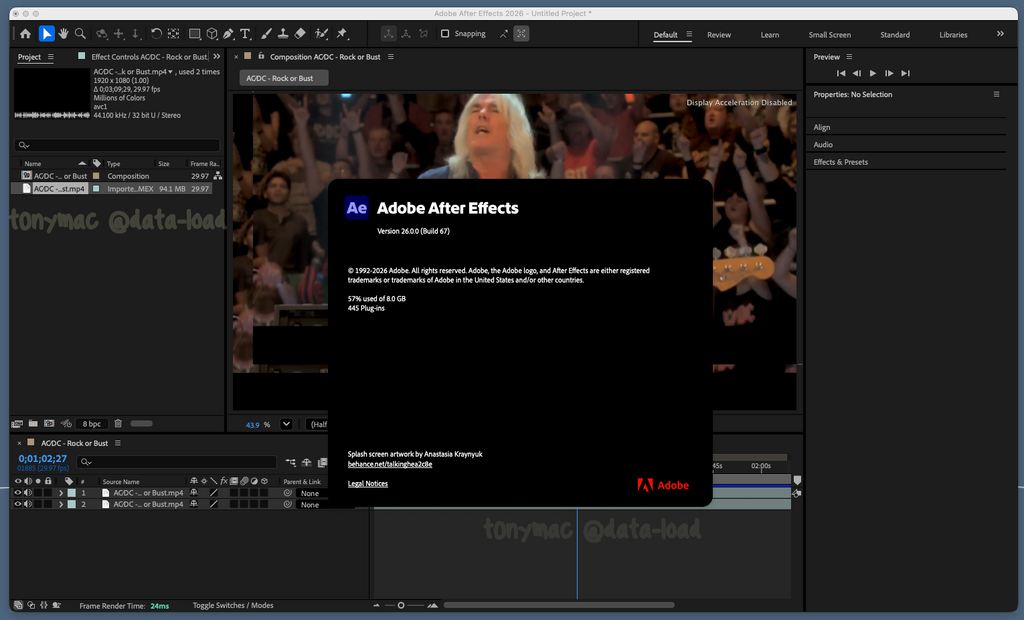Enable the Snapping checkbox
Screen dimensions: 1024x620
pos(445,33)
